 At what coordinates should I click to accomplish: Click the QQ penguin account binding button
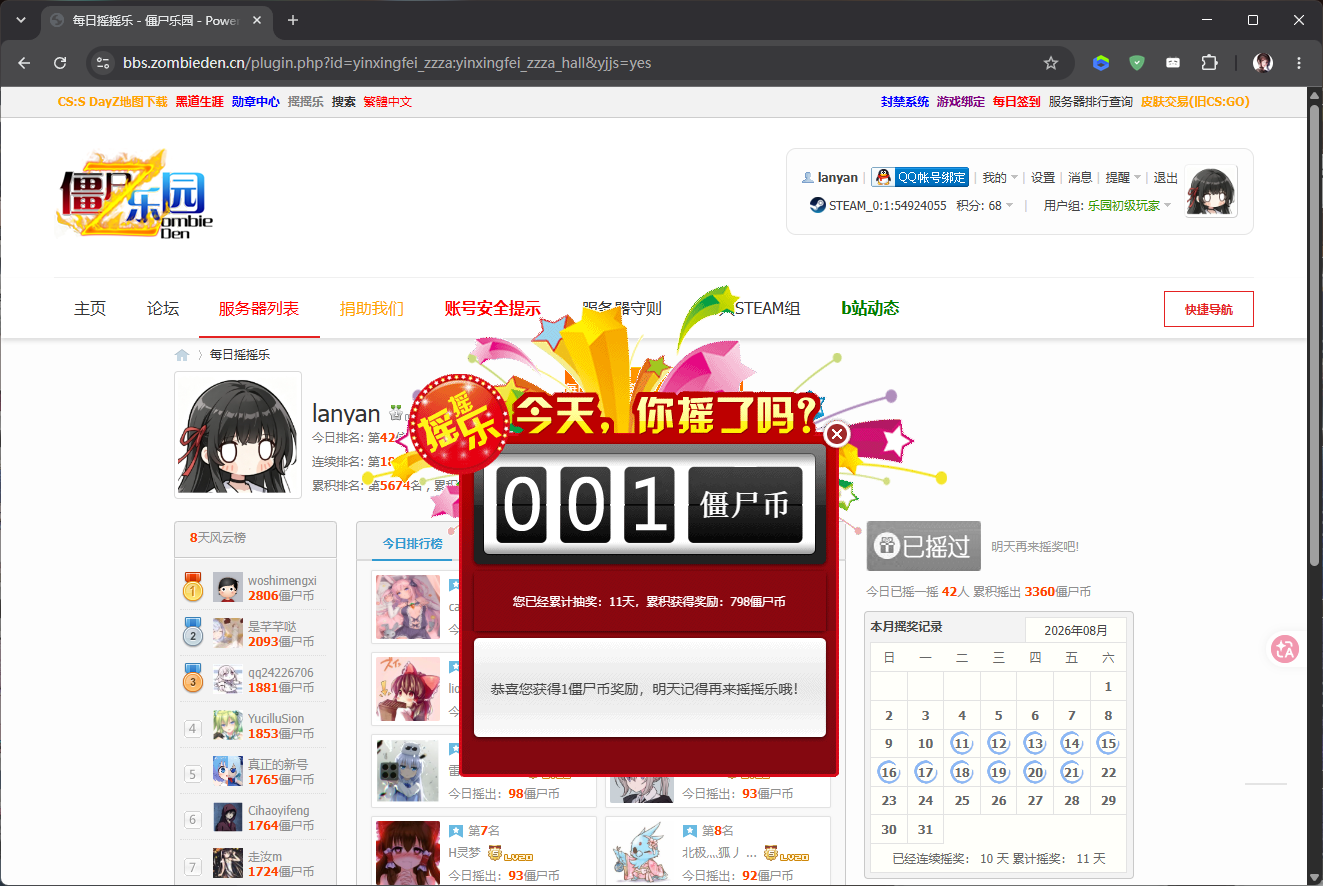coord(920,177)
